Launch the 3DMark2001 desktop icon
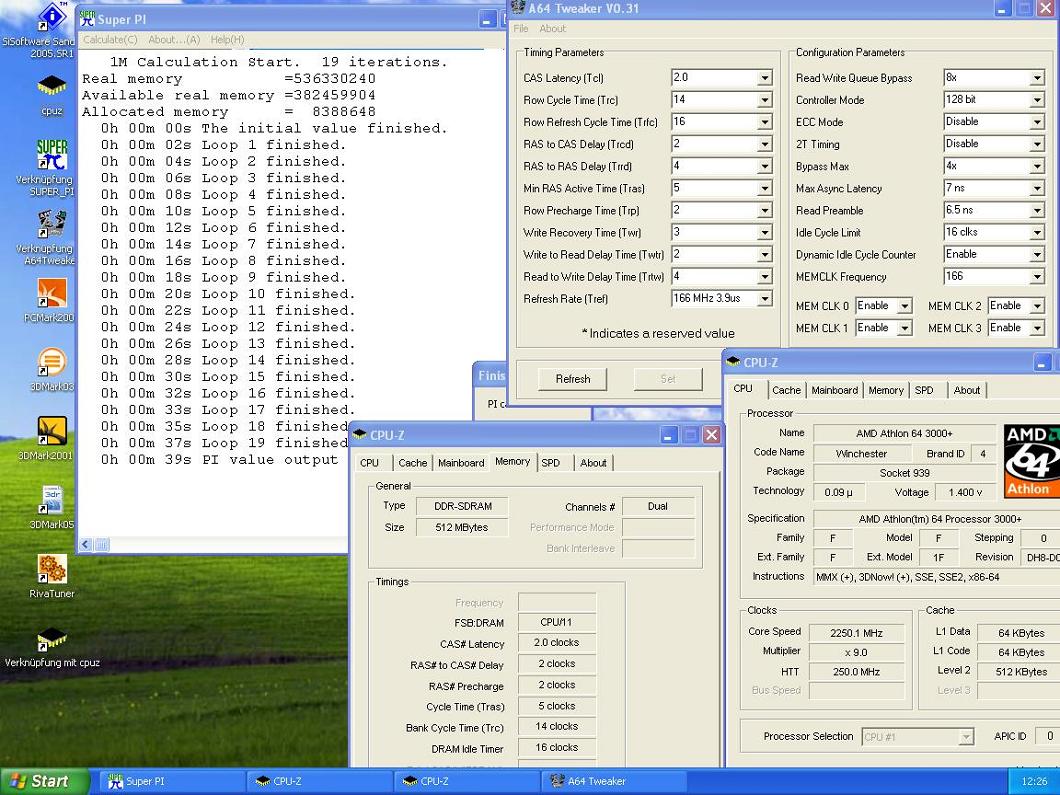Viewport: 1060px width, 795px height. point(51,431)
